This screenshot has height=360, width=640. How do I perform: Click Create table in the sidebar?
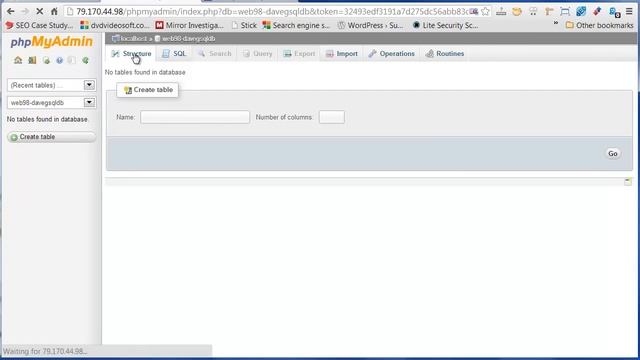(x=51, y=137)
